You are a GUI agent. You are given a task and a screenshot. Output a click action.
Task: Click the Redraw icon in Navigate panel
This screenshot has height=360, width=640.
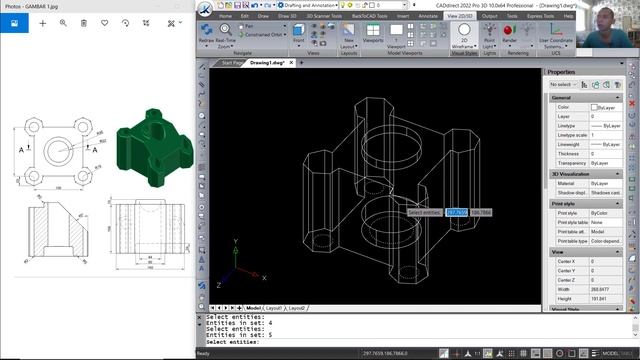pos(206,30)
